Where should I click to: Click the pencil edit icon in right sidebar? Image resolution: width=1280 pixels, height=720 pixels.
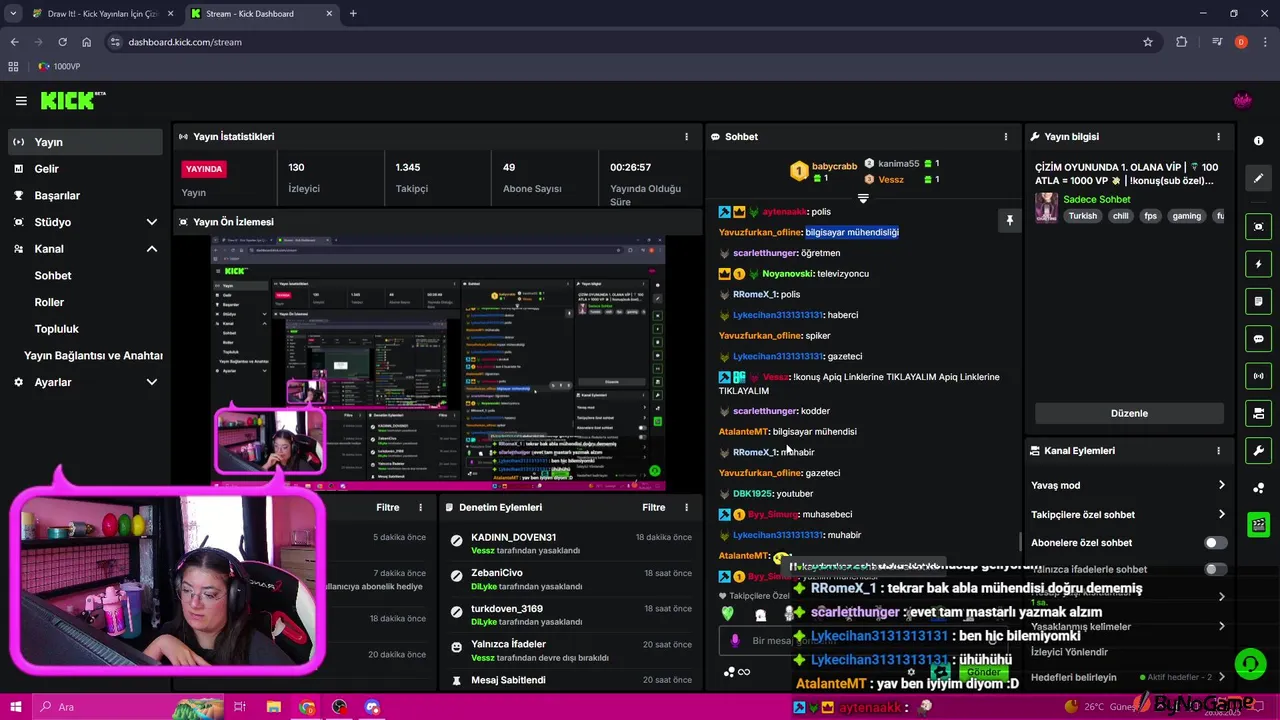coord(1258,178)
